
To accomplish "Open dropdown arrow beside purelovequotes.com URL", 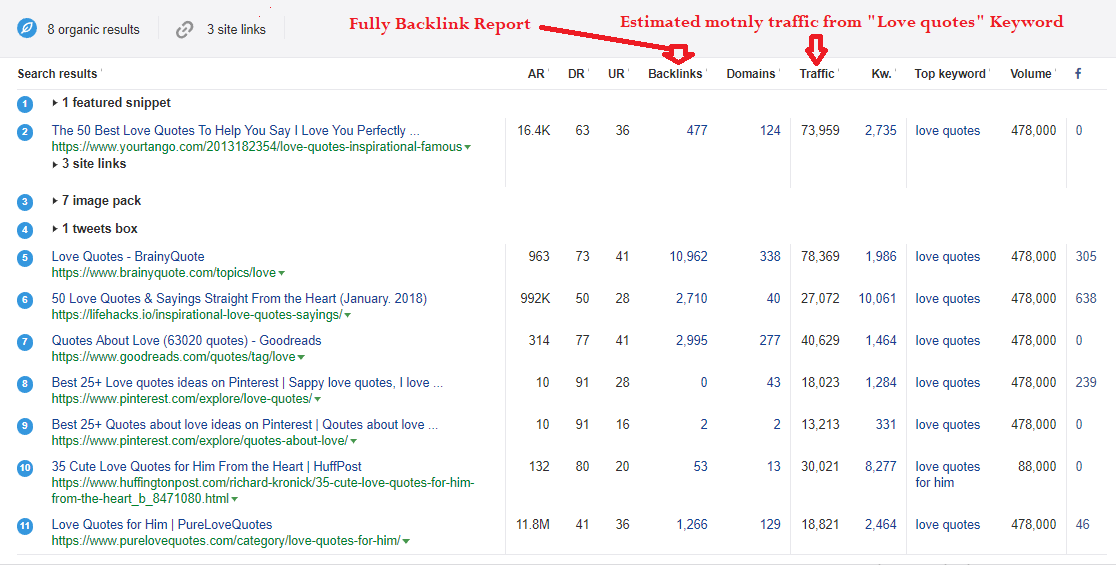I will click(406, 542).
